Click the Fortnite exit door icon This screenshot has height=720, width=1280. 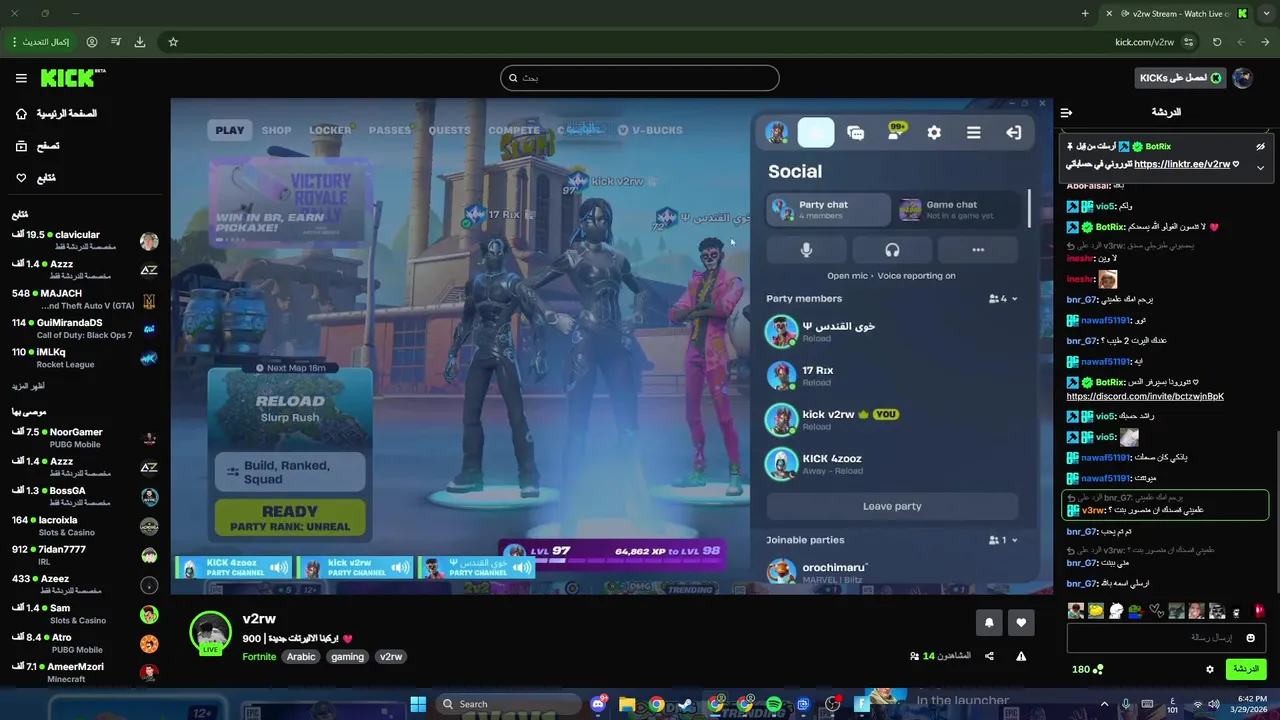coord(1013,132)
